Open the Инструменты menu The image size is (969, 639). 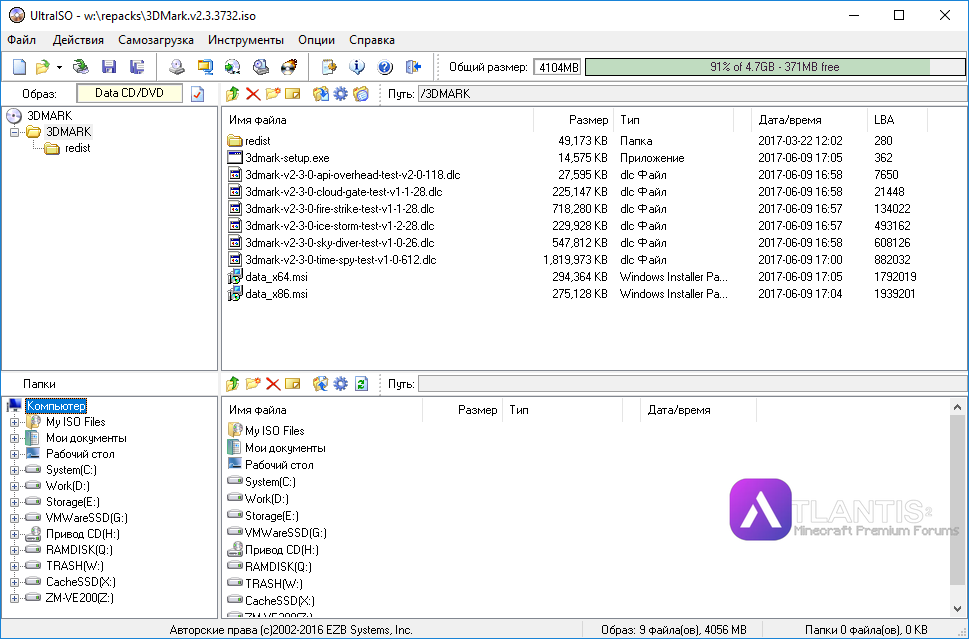tap(246, 40)
